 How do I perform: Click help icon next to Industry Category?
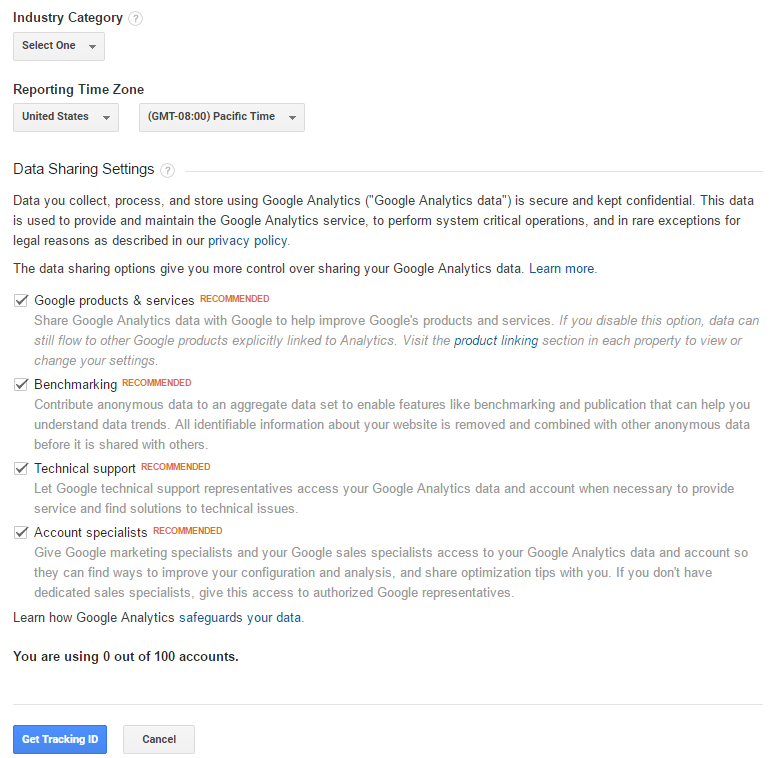coord(136,18)
